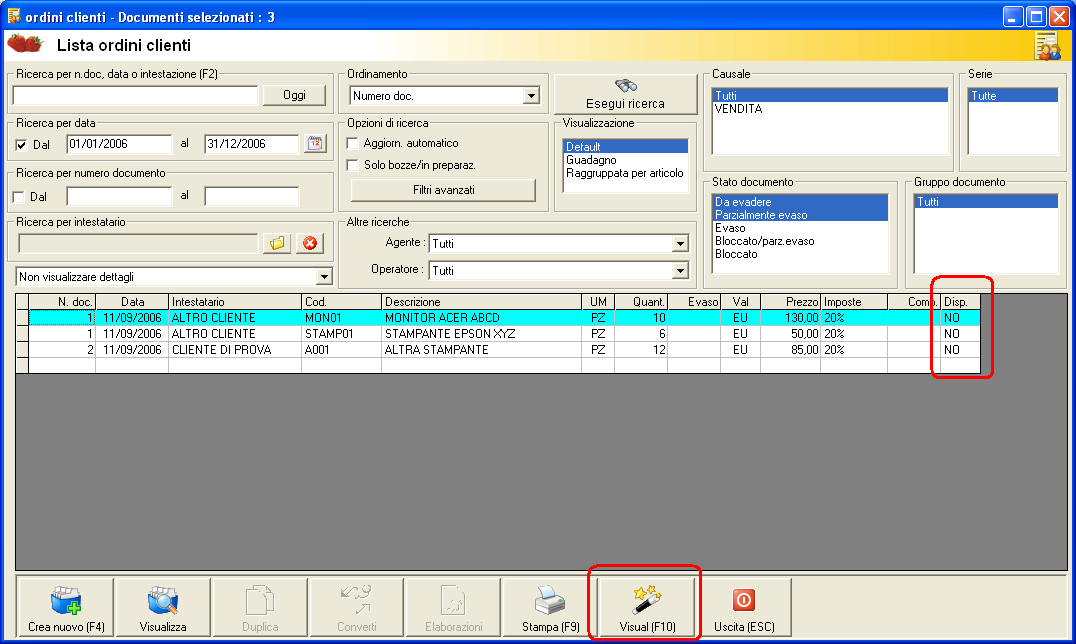The image size is (1076, 644).
Task: Click CLIENTE DI PROVA cell
Action: click(x=235, y=349)
